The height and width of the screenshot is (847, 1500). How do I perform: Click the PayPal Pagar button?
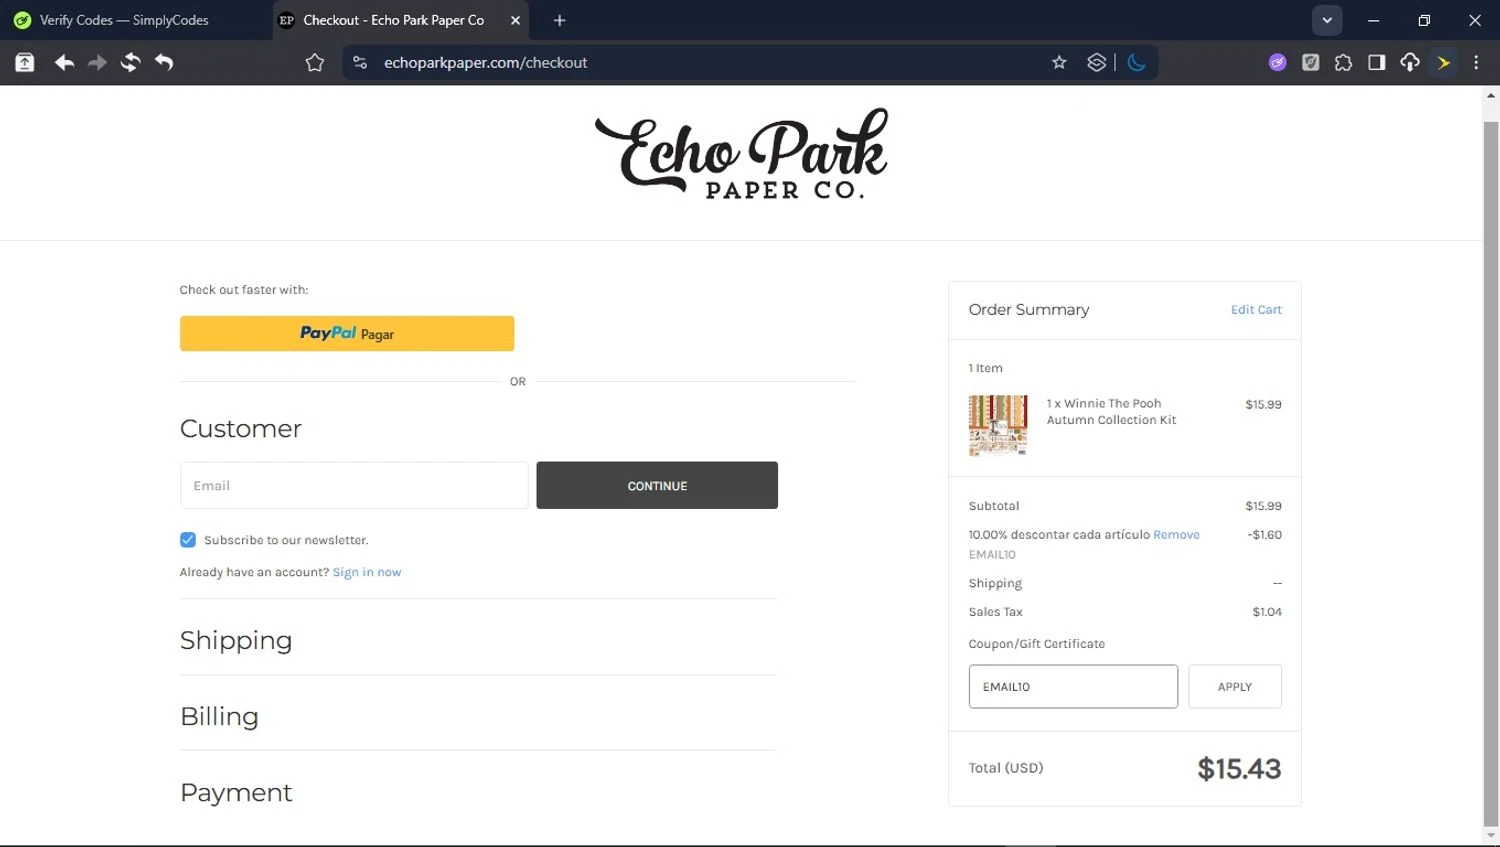[x=347, y=334]
